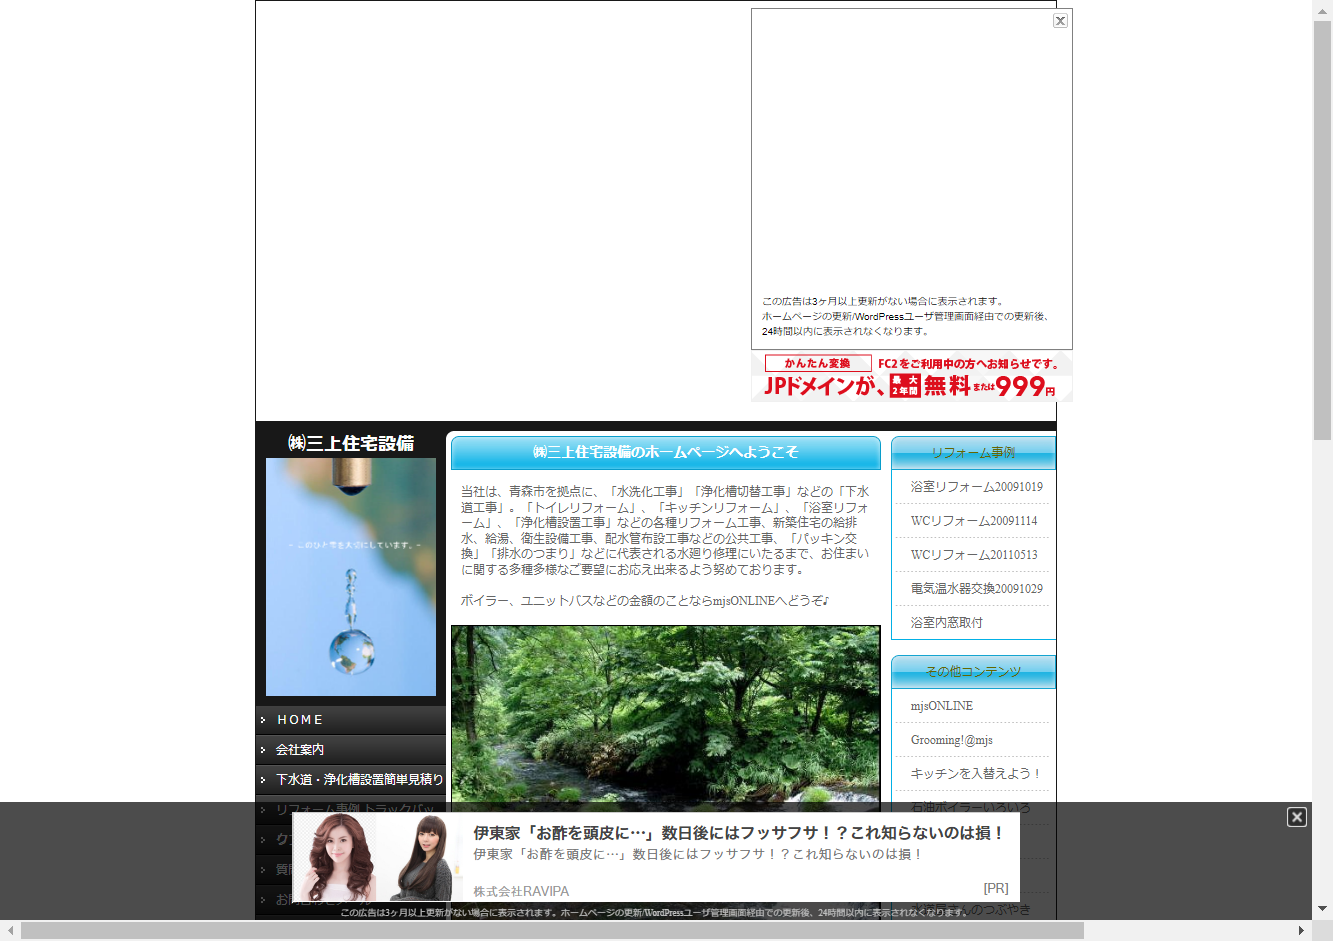Viewport: 1333px width, 941px height.
Task: Click the vertical scrollbar down arrow
Action: [1322, 909]
